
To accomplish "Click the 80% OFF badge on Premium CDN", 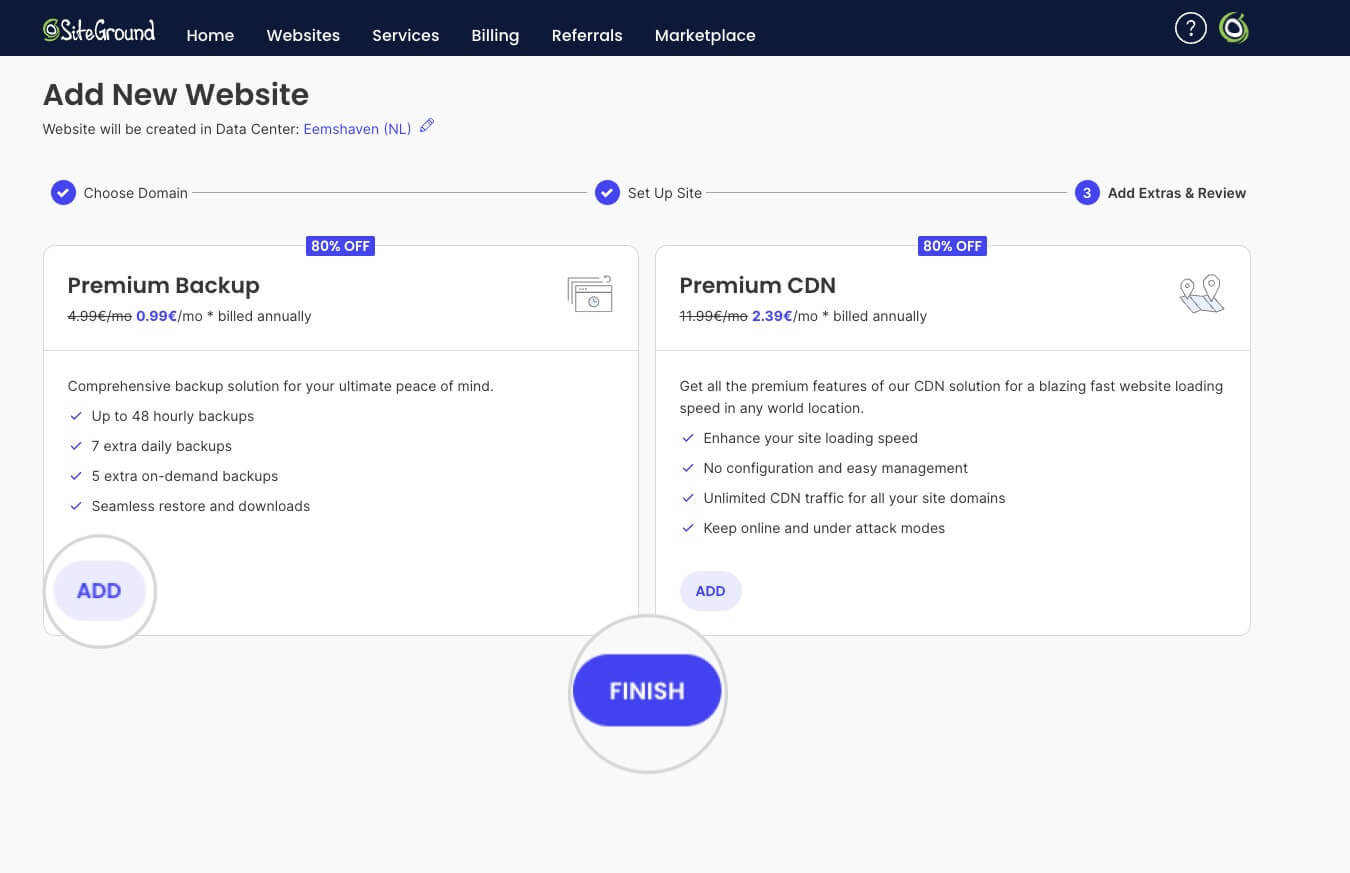I will click(952, 246).
